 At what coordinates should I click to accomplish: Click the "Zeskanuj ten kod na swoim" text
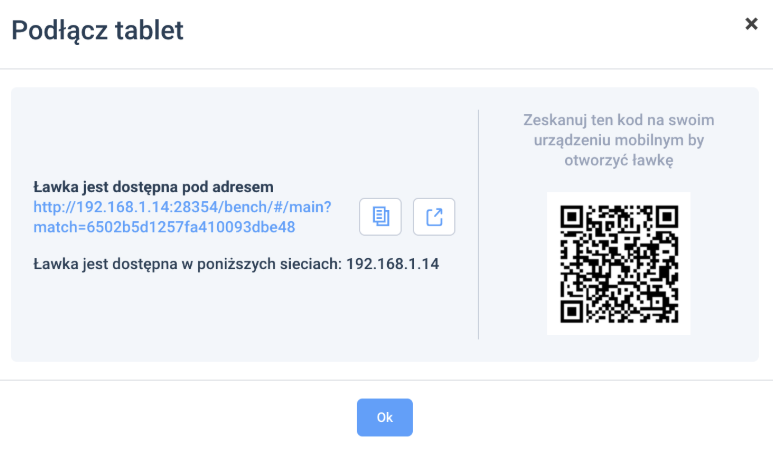pos(618,120)
